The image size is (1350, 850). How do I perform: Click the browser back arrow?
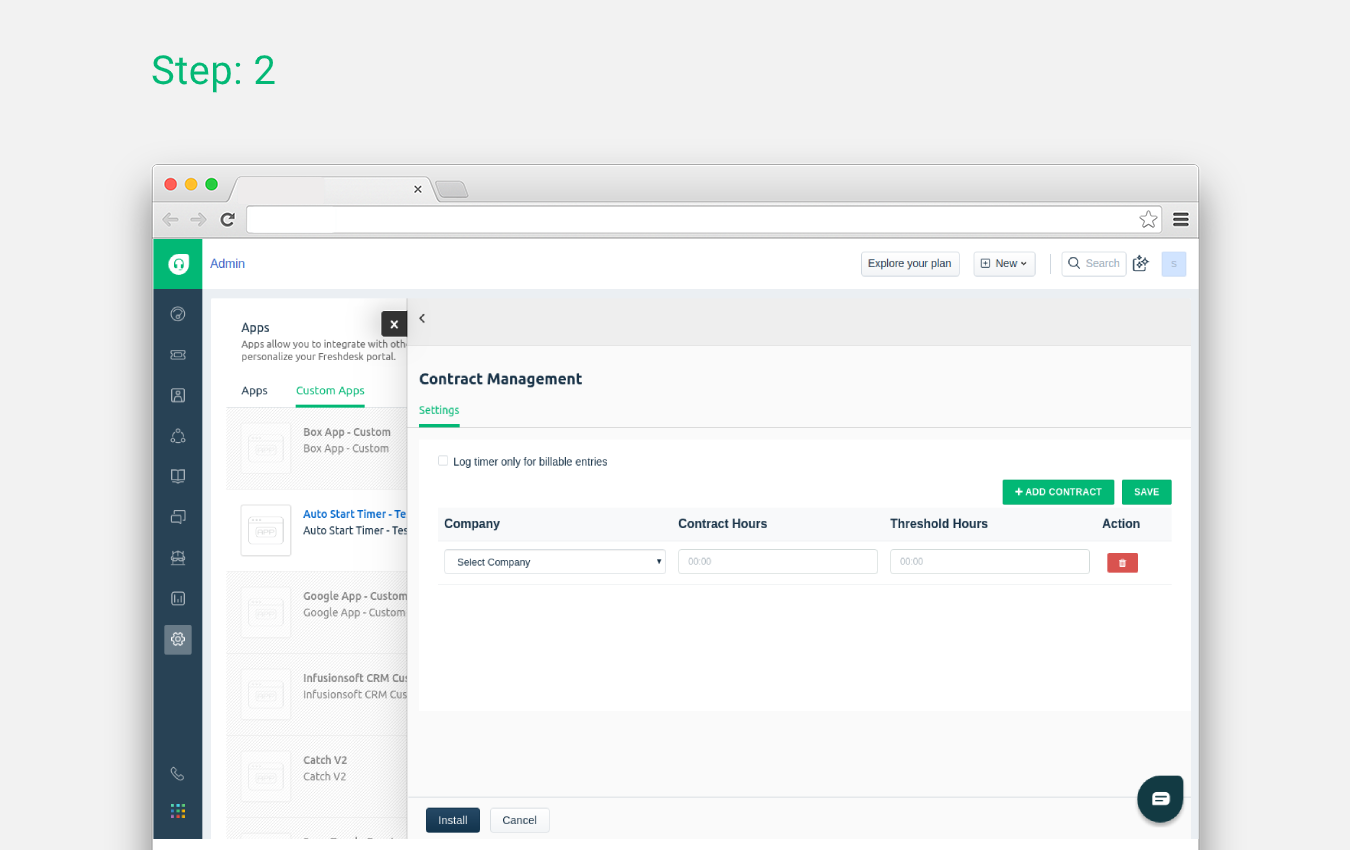(x=170, y=219)
